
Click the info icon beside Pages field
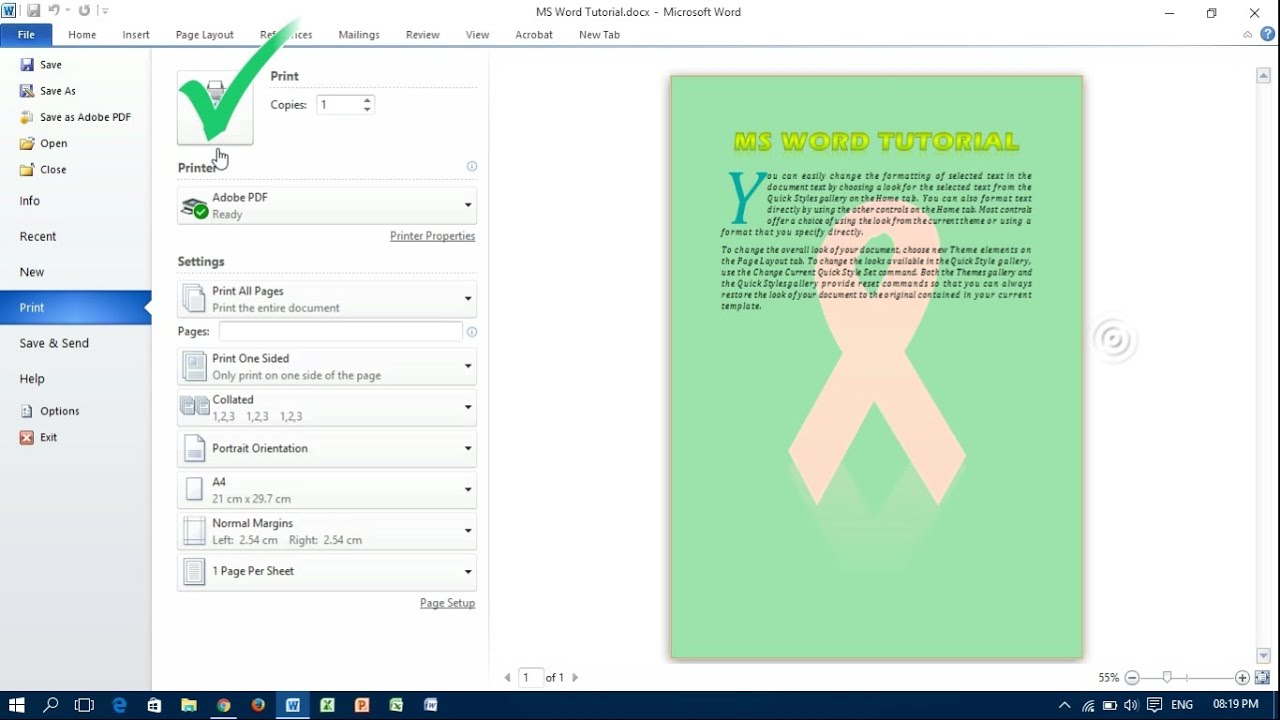(x=472, y=332)
